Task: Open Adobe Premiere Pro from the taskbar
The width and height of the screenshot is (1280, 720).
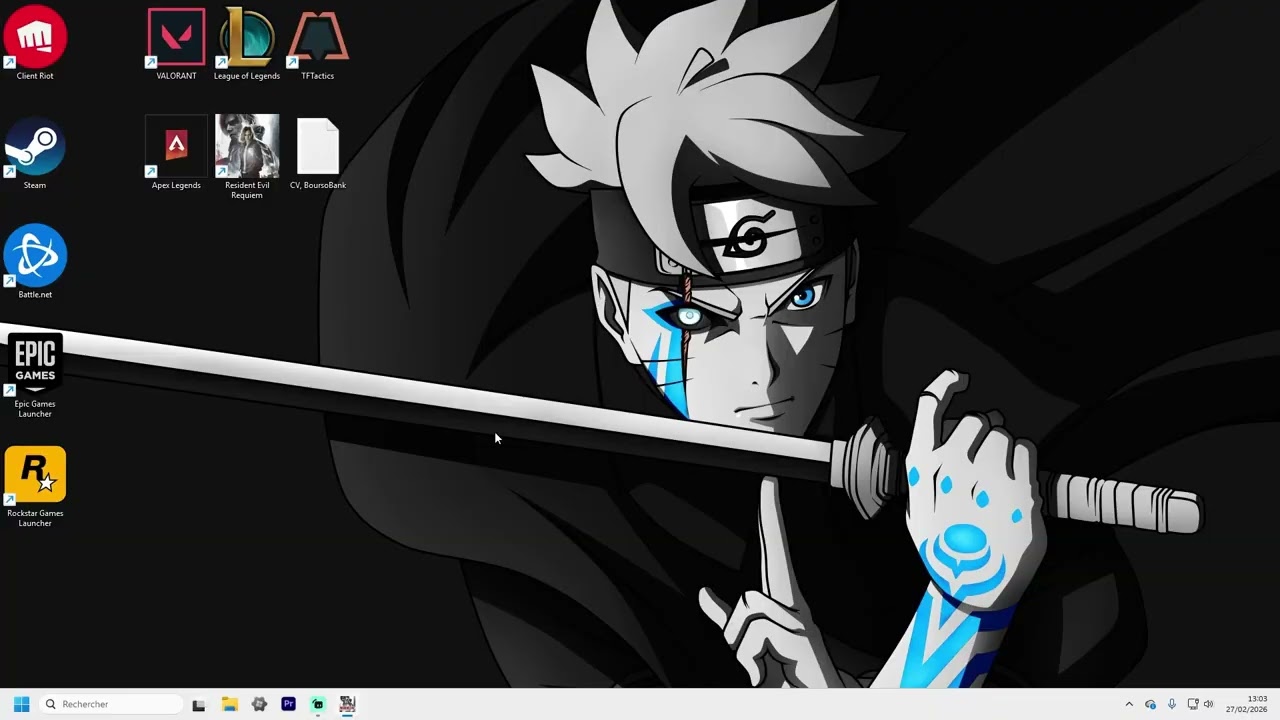Action: (x=288, y=704)
